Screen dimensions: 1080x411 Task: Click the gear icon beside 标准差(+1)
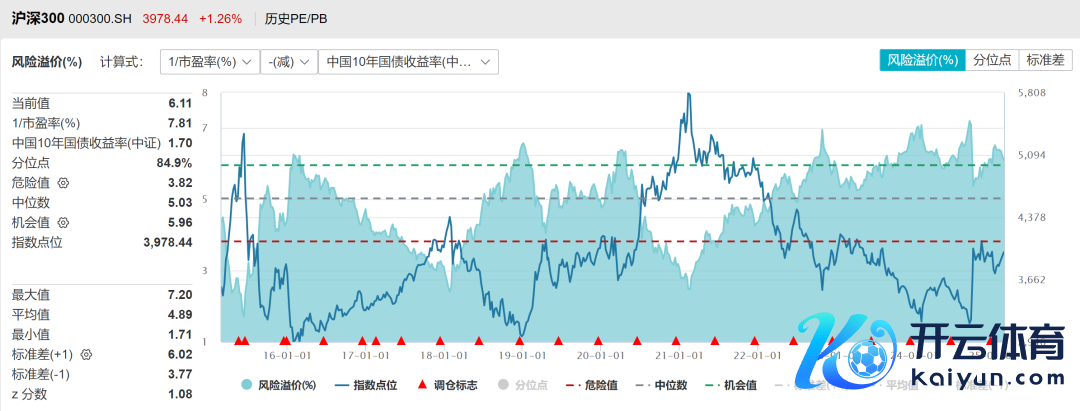86,355
